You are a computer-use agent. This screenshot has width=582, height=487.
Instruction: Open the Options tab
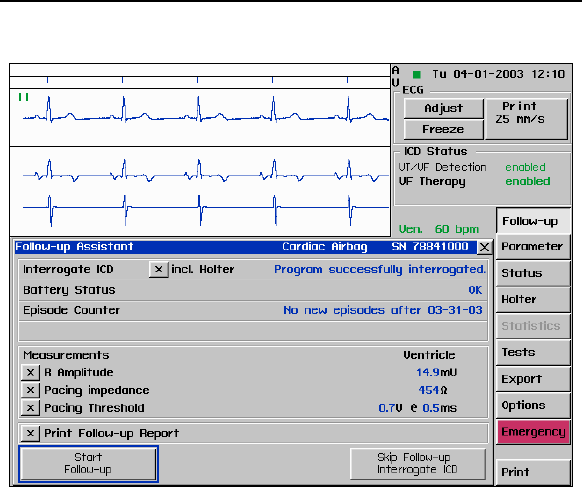click(533, 405)
